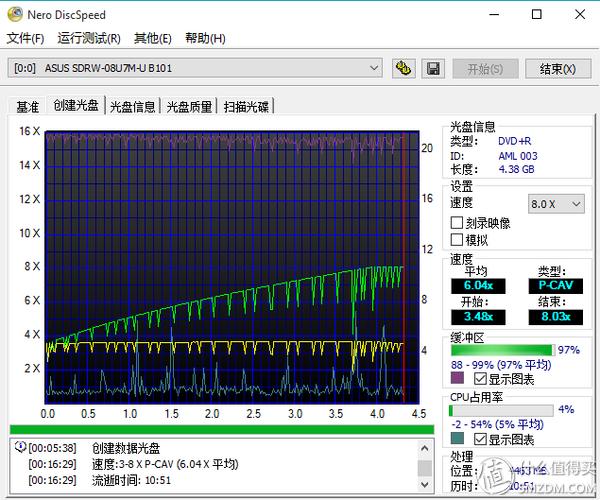600x500 pixels.
Task: Switch to the 光盘质量 tab
Action: [189, 106]
